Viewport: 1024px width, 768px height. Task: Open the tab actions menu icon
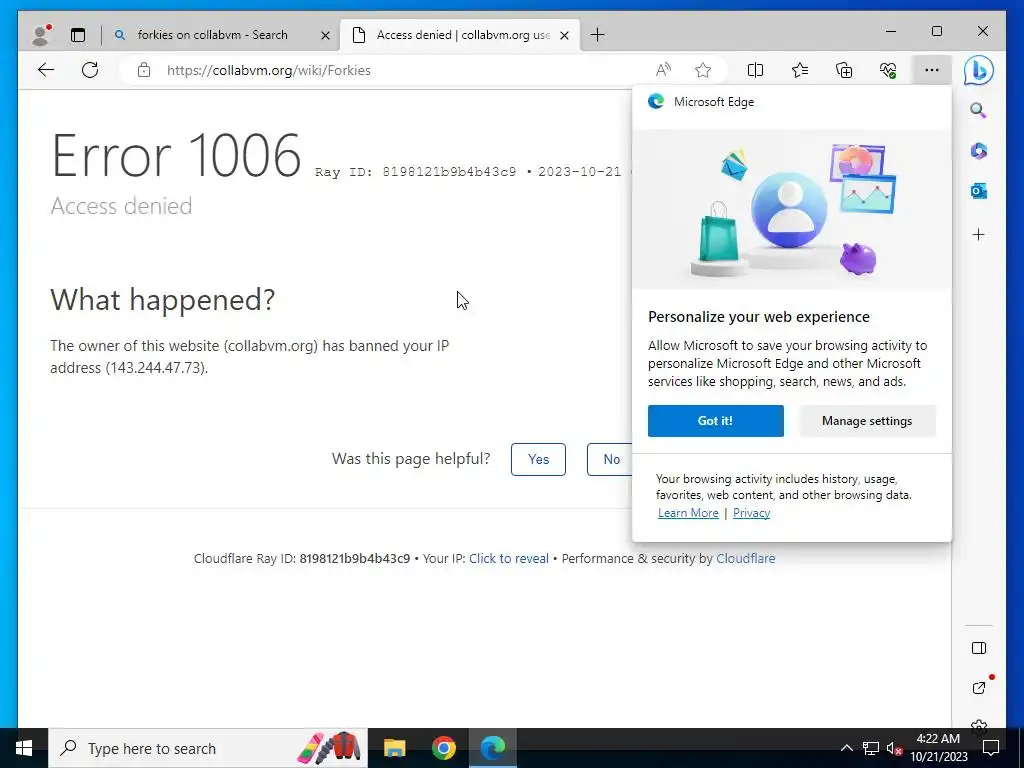[x=78, y=35]
